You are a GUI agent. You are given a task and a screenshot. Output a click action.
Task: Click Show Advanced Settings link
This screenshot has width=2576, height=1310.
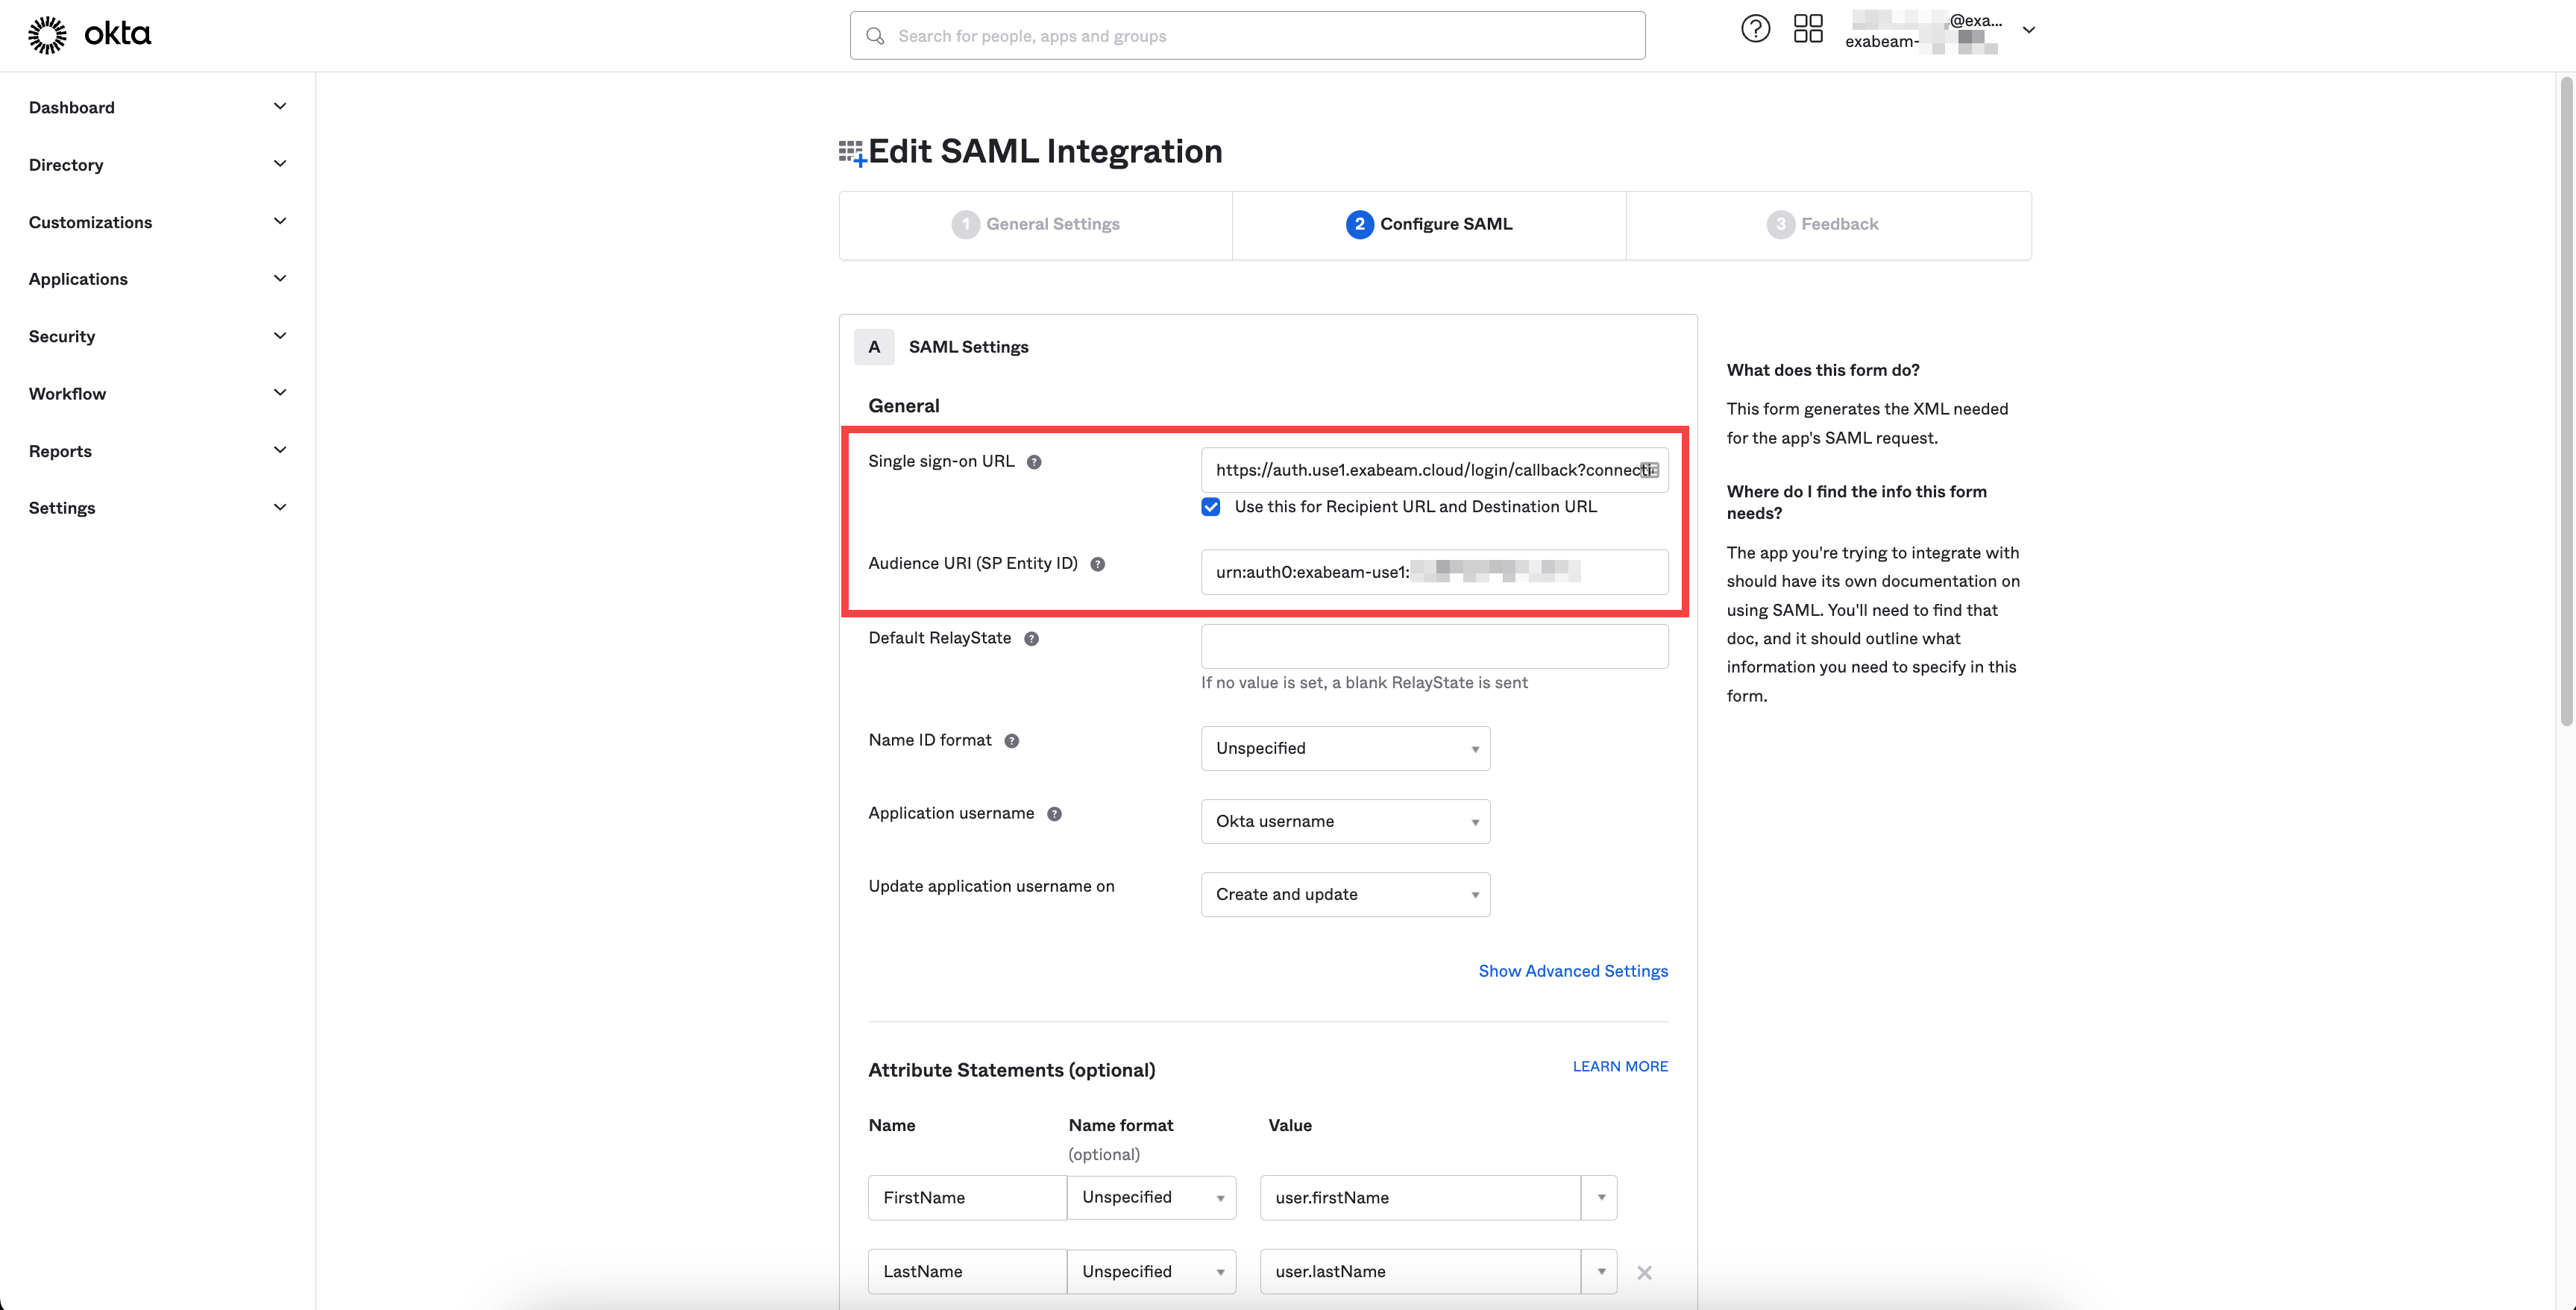1574,972
